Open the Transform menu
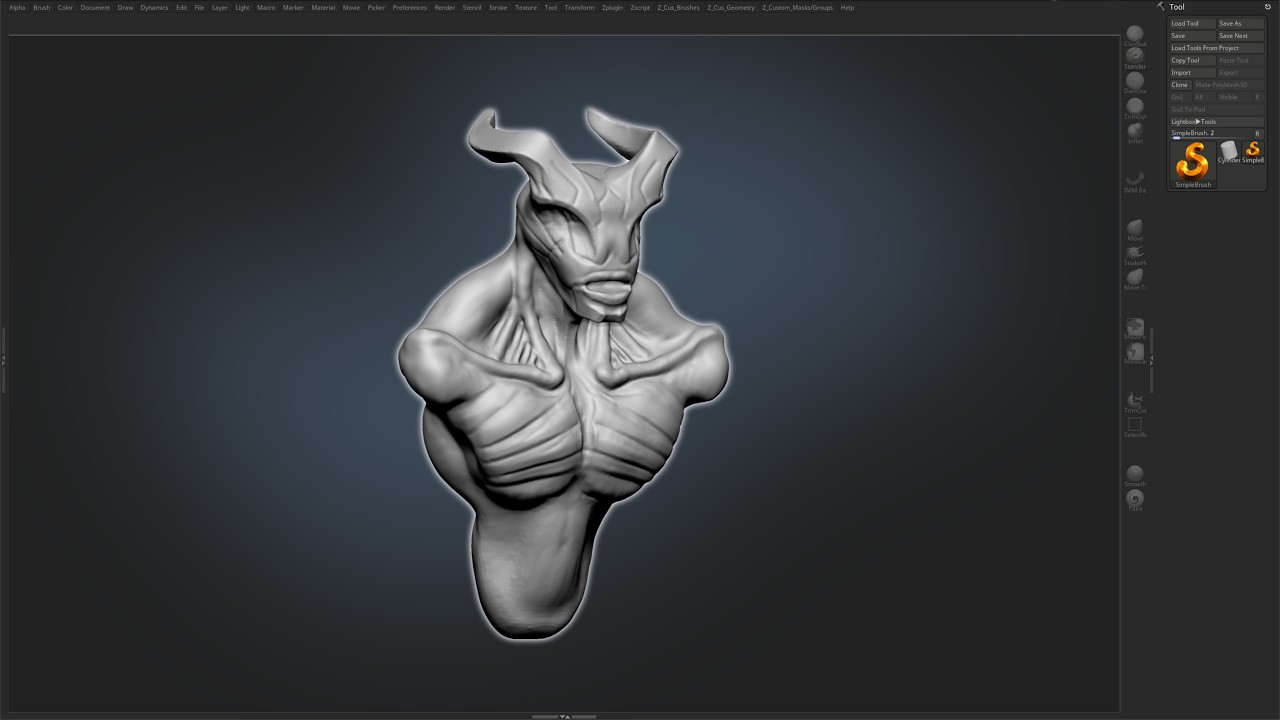The height and width of the screenshot is (720, 1280). pos(579,7)
